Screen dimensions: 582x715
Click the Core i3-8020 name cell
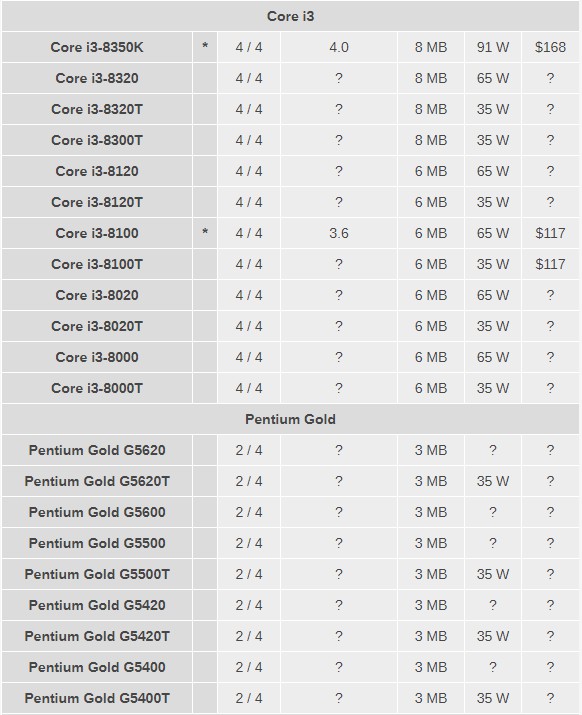tap(97, 295)
